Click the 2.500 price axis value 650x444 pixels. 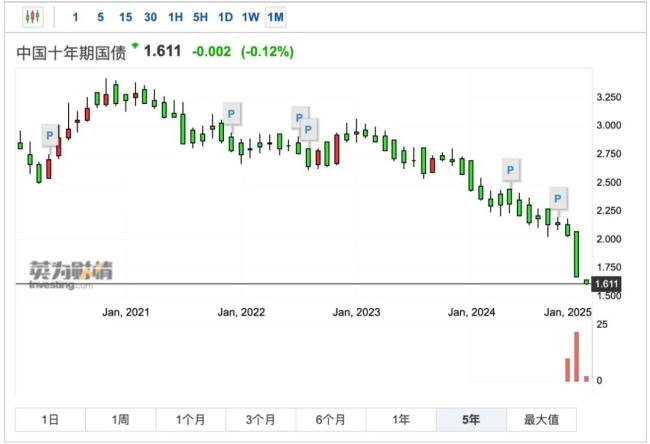[609, 182]
